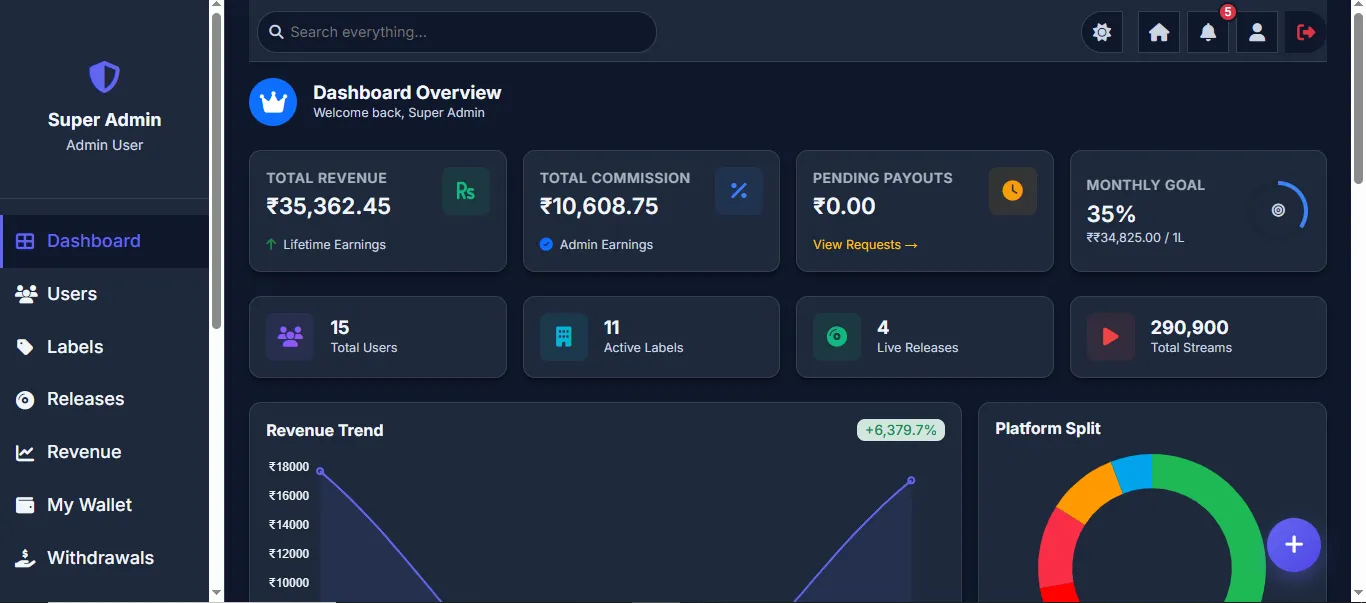Screen dimensions: 1366x603
Task: Click the percent icon on Total Commission card
Action: coord(739,191)
